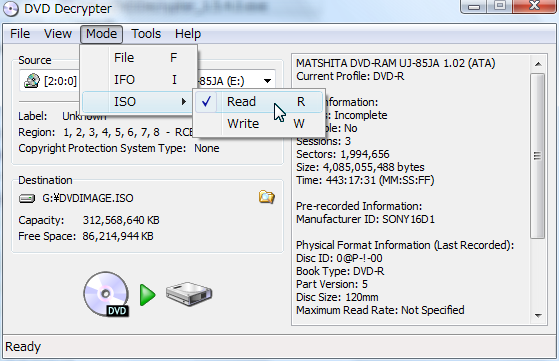This screenshot has width=559, height=361.
Task: Click the DVD disc icon to start decrypting
Action: 106,294
